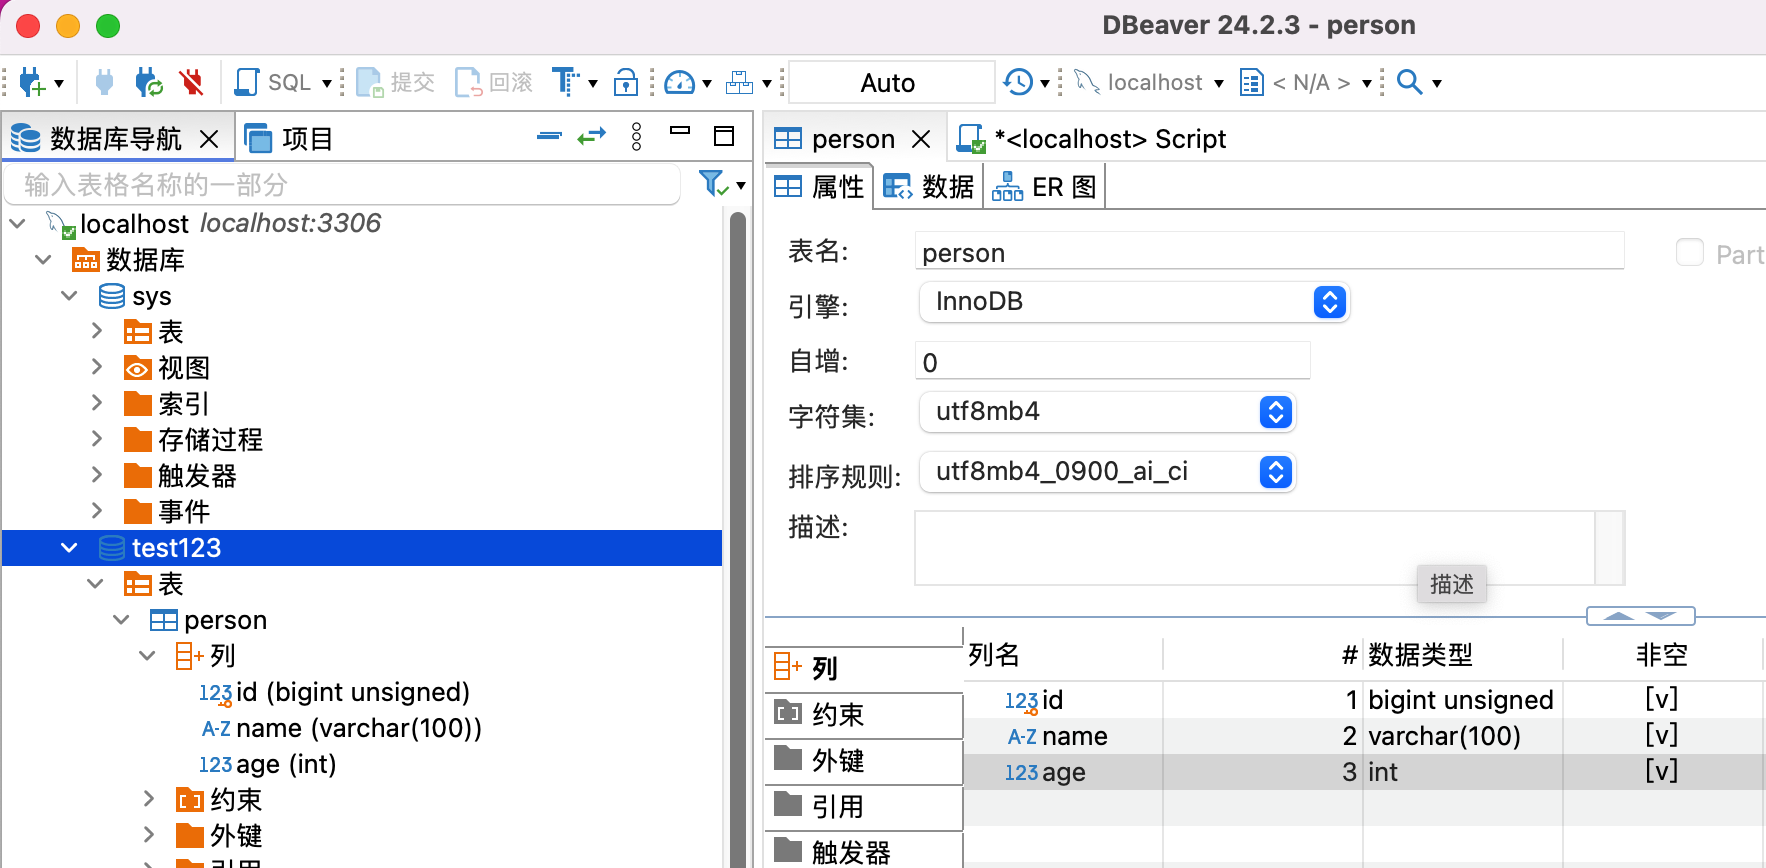Click the navigator filter funnel icon
The image size is (1766, 868).
(x=713, y=183)
